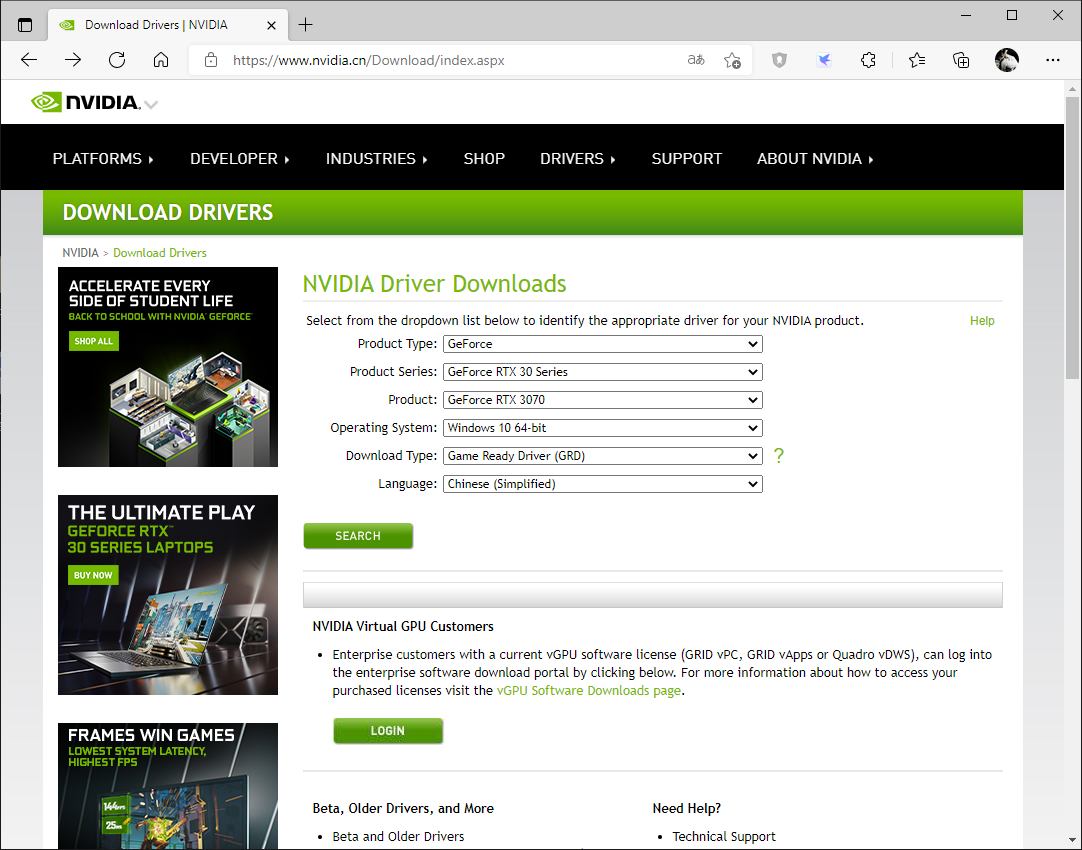Select the Download Drivers browser tab
1082x850 pixels.
coord(166,26)
